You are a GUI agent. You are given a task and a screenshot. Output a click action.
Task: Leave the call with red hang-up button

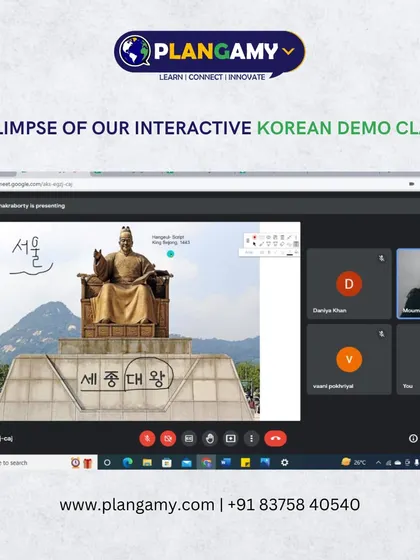275,438
